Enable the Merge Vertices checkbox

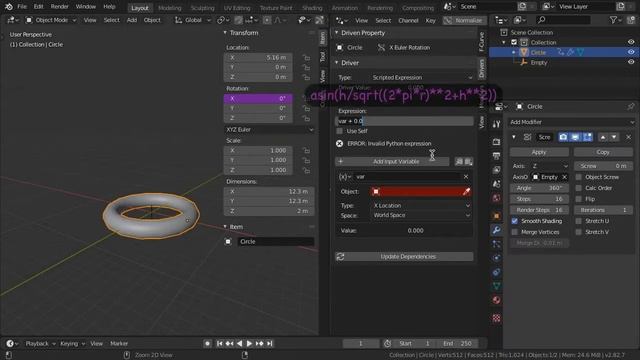515,232
